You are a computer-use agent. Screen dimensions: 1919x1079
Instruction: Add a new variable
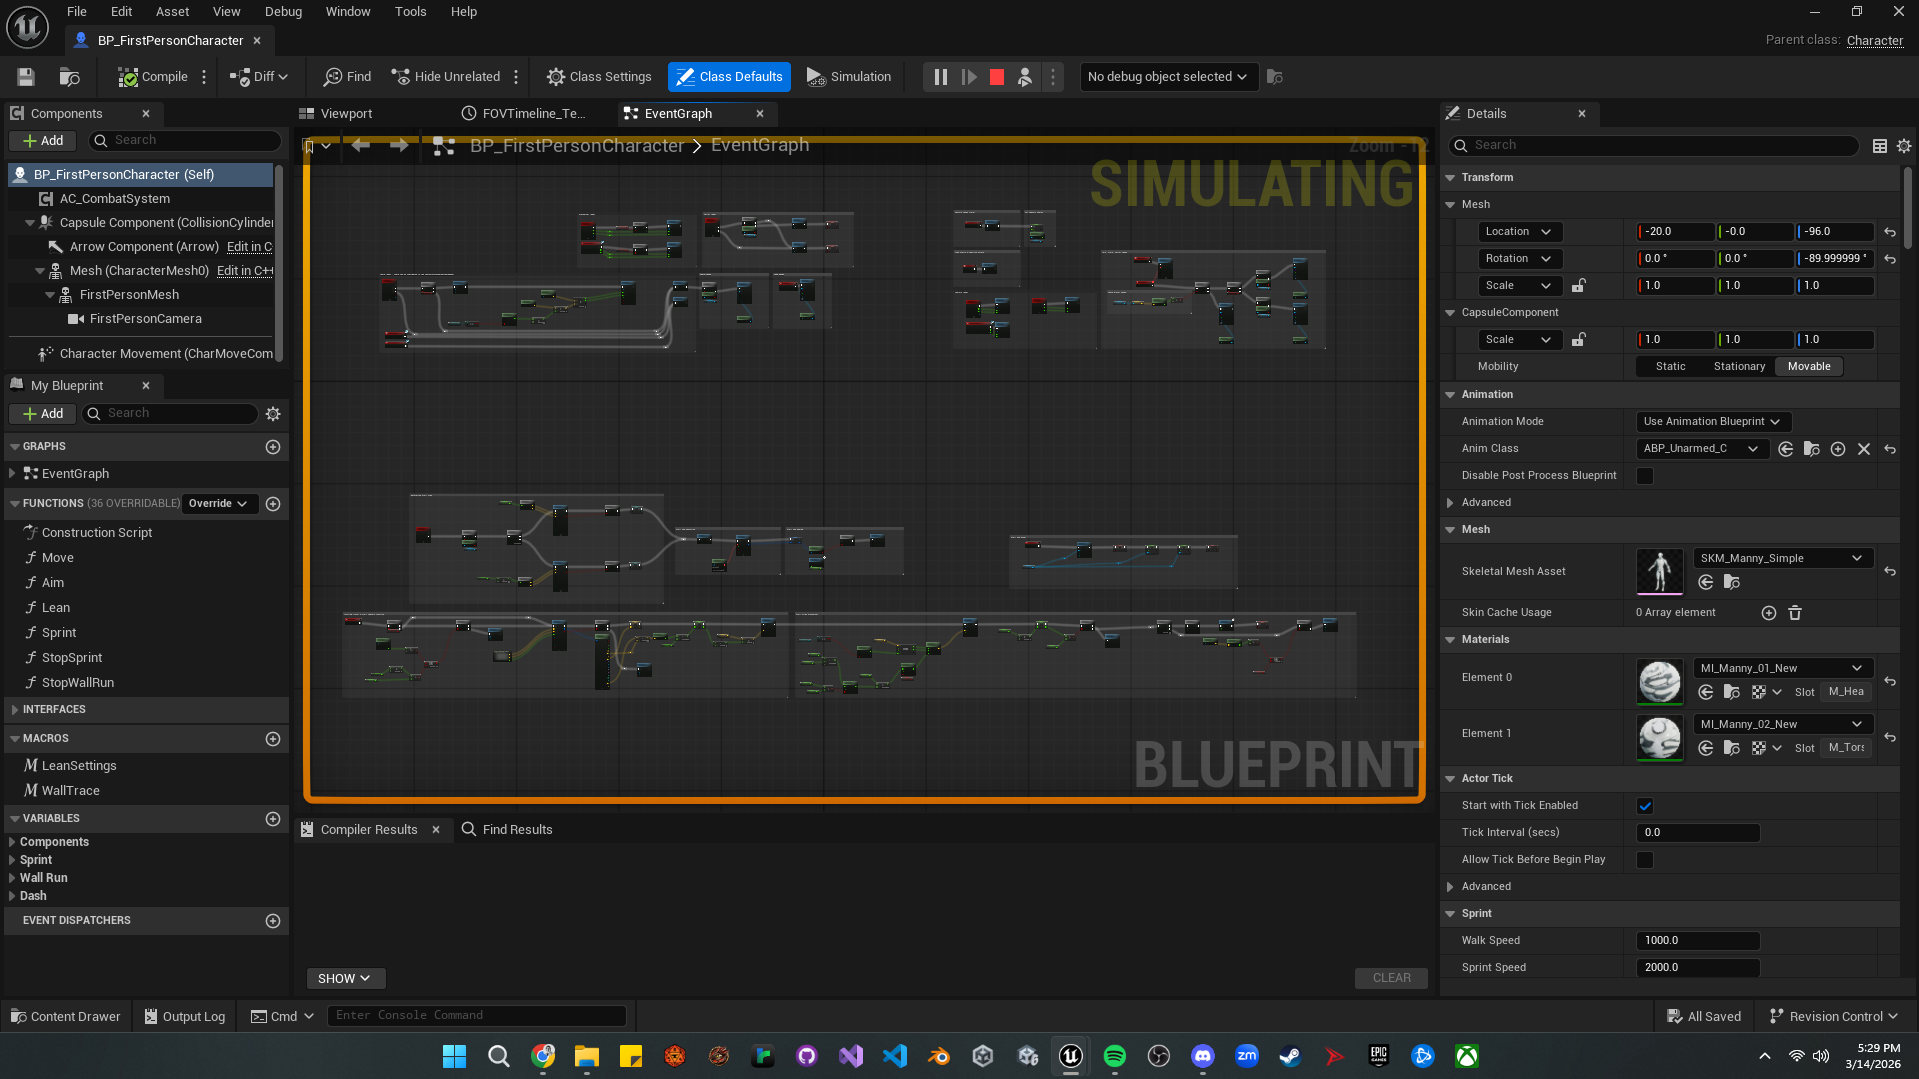273,819
